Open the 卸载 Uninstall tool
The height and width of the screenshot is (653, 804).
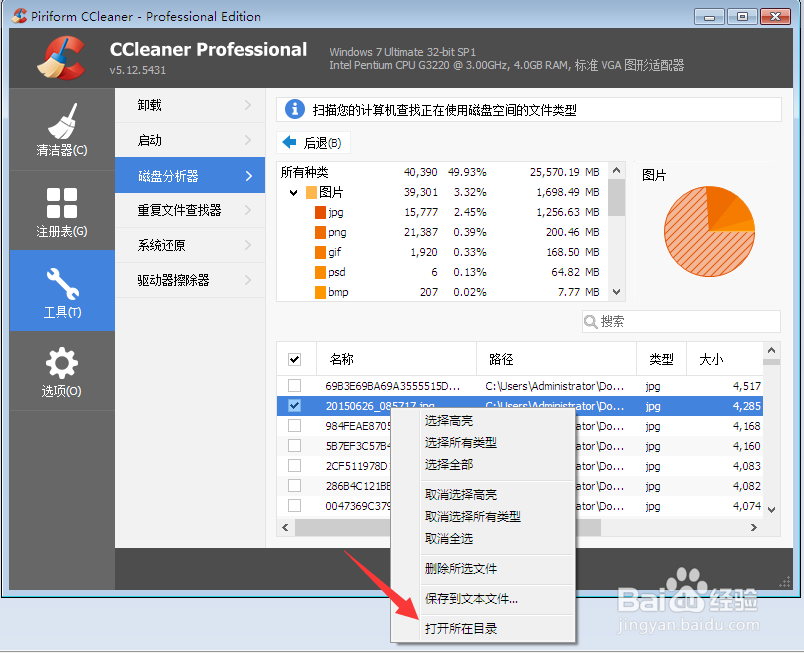[190, 105]
